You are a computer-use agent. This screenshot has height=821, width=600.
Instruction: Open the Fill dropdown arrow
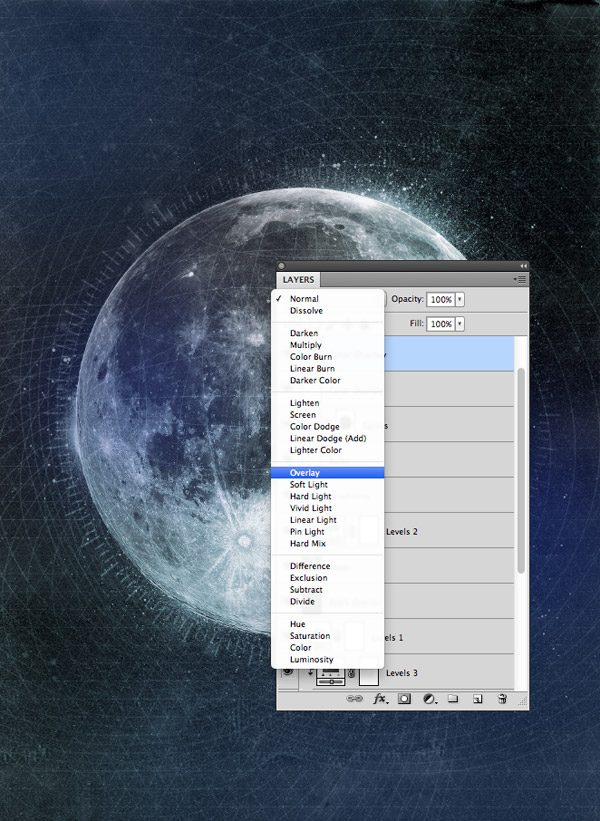pos(460,324)
